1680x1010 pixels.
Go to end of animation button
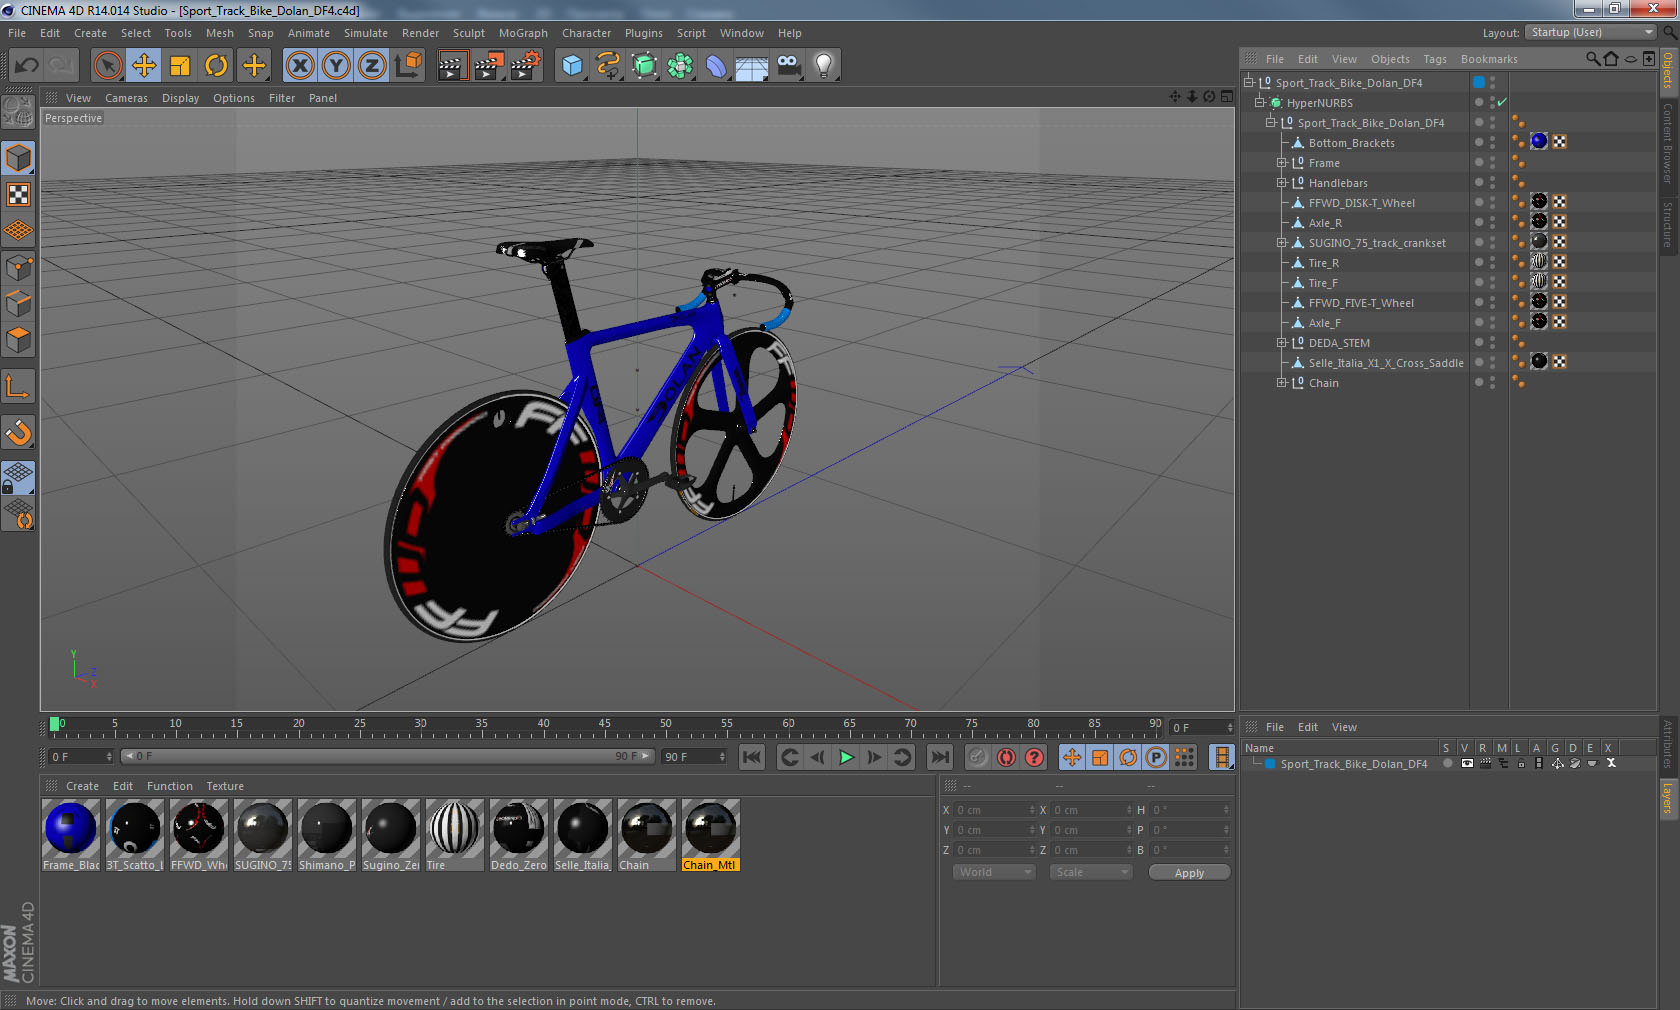(940, 757)
